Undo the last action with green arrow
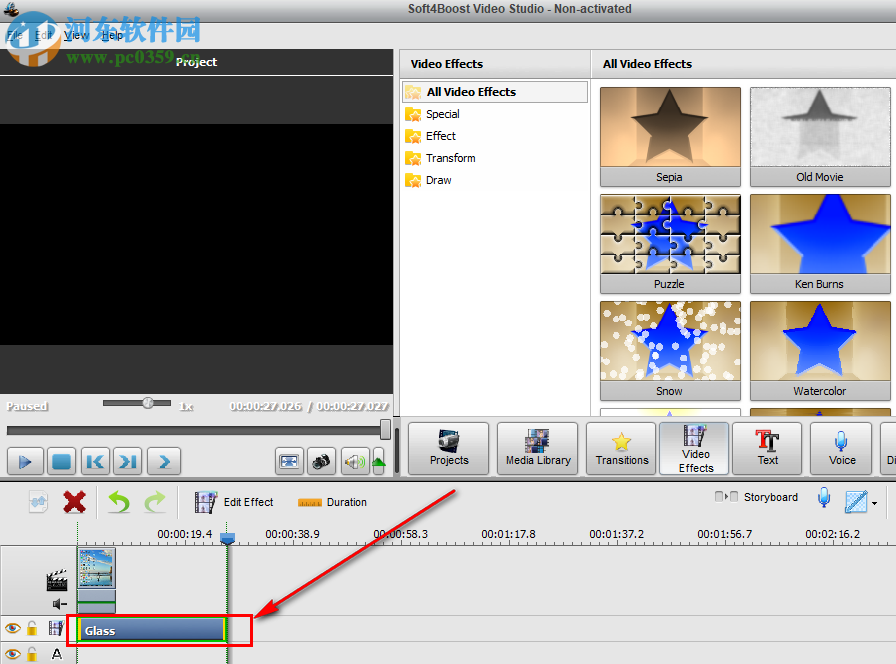Viewport: 896px width, 664px height. tap(119, 502)
